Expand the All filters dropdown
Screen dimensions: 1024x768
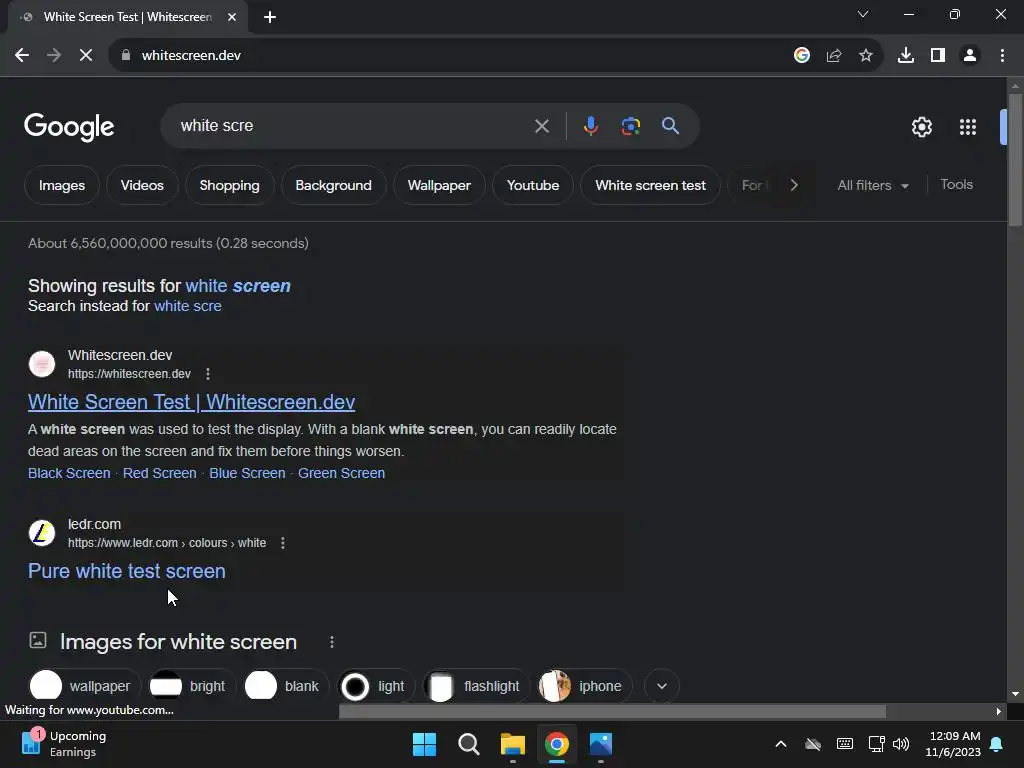[x=872, y=185]
